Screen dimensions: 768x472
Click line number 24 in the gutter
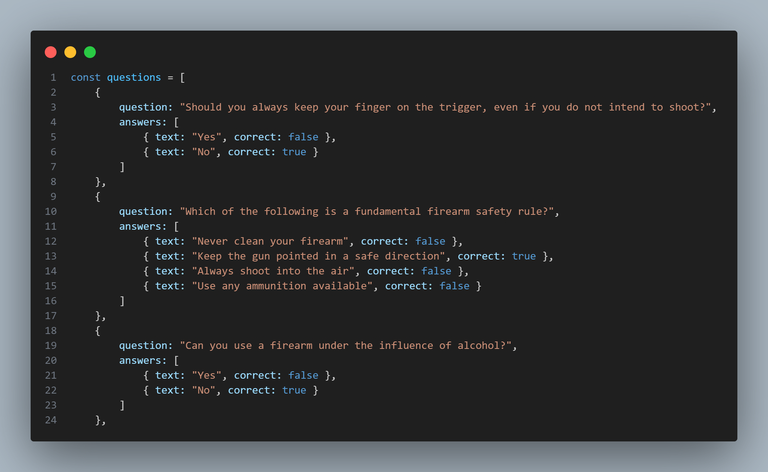[x=51, y=420]
